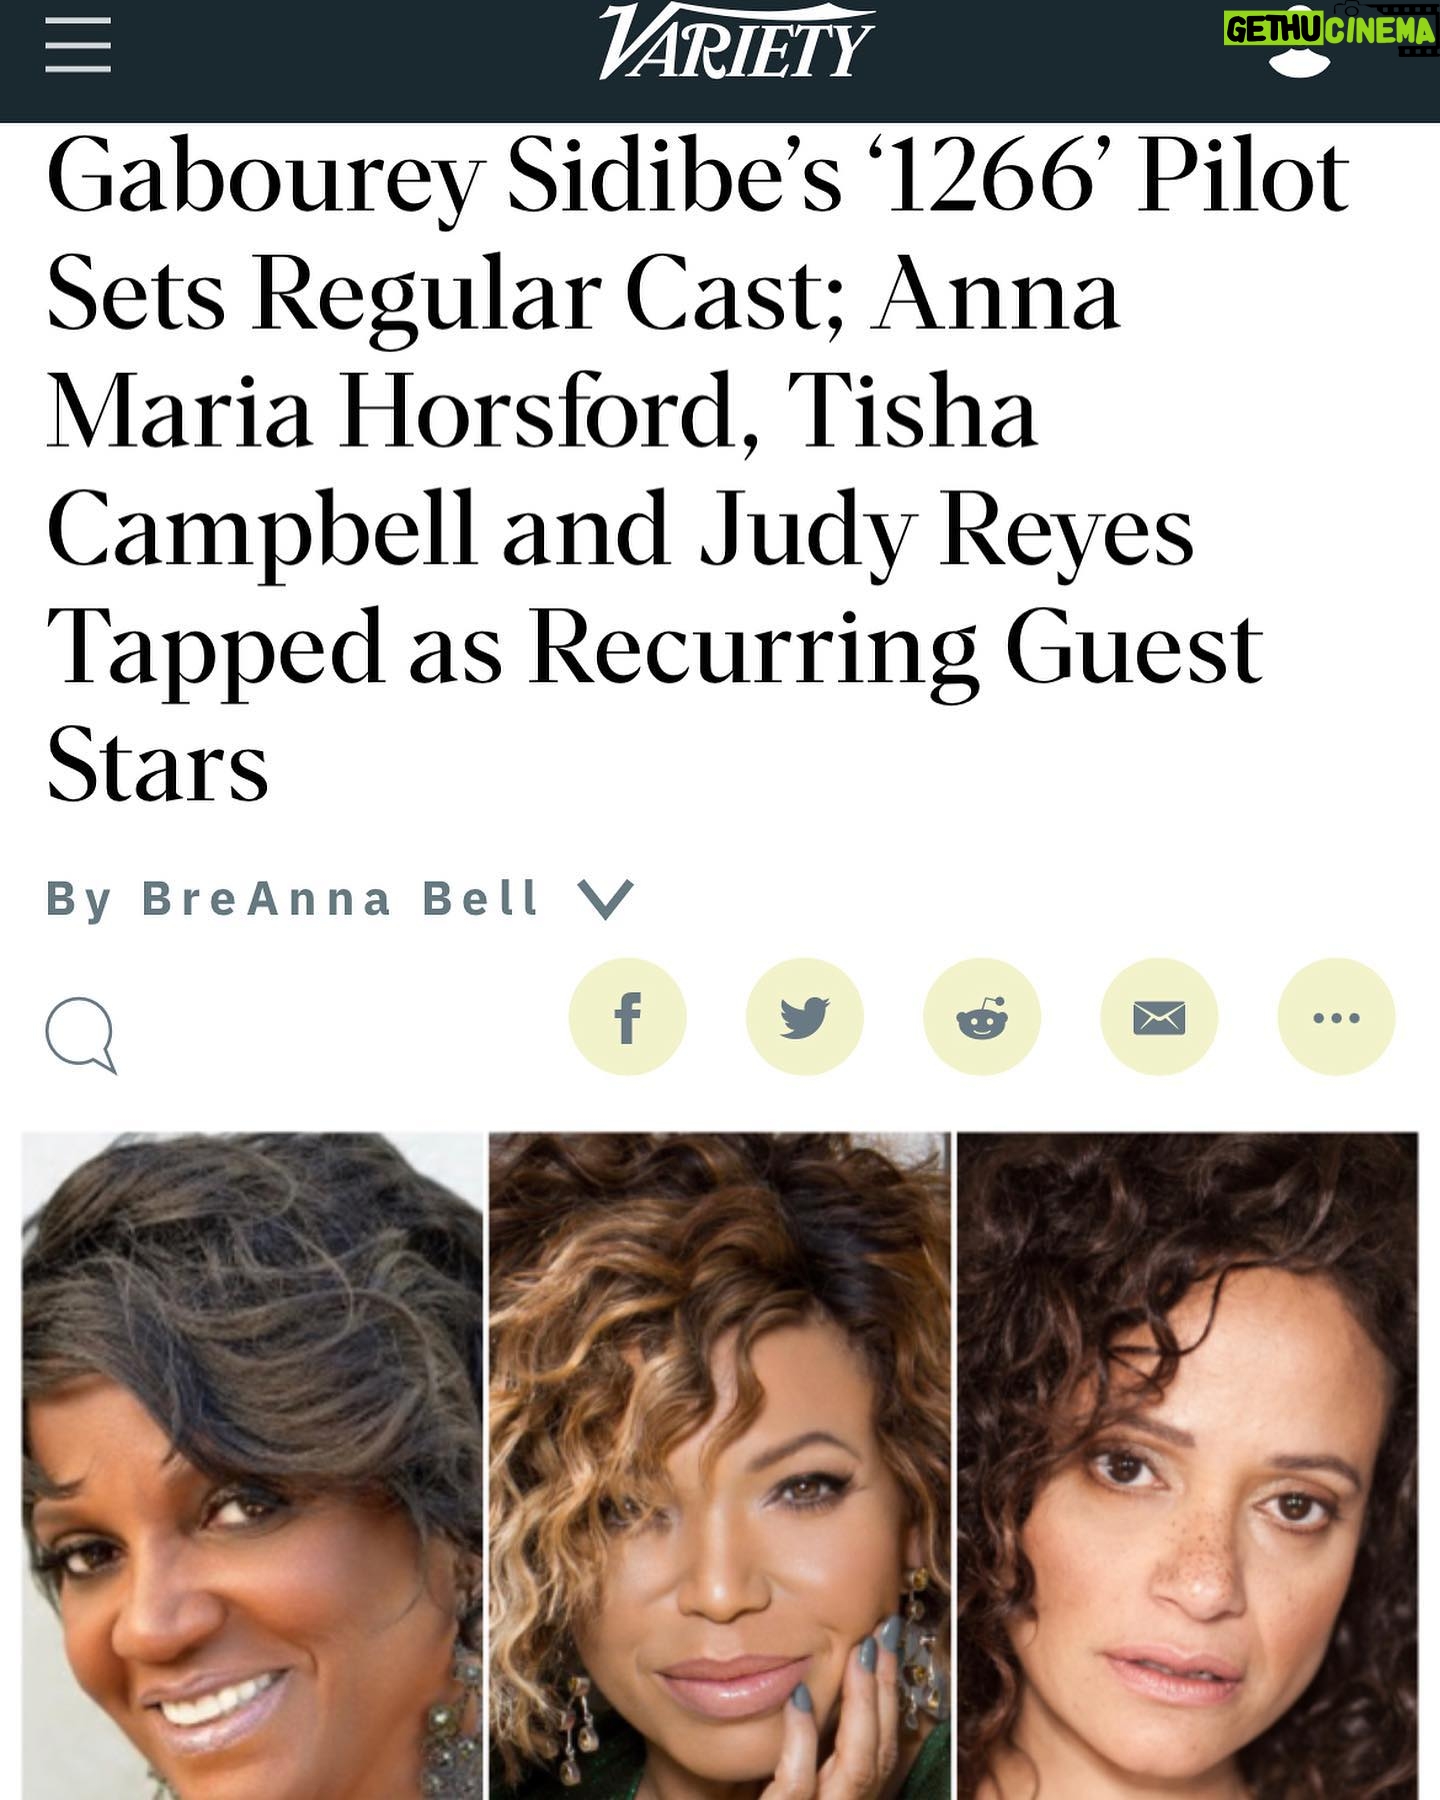Screen dimensions: 1440x1800
Task: Click the Gethu Cinema watermark
Action: point(1330,30)
